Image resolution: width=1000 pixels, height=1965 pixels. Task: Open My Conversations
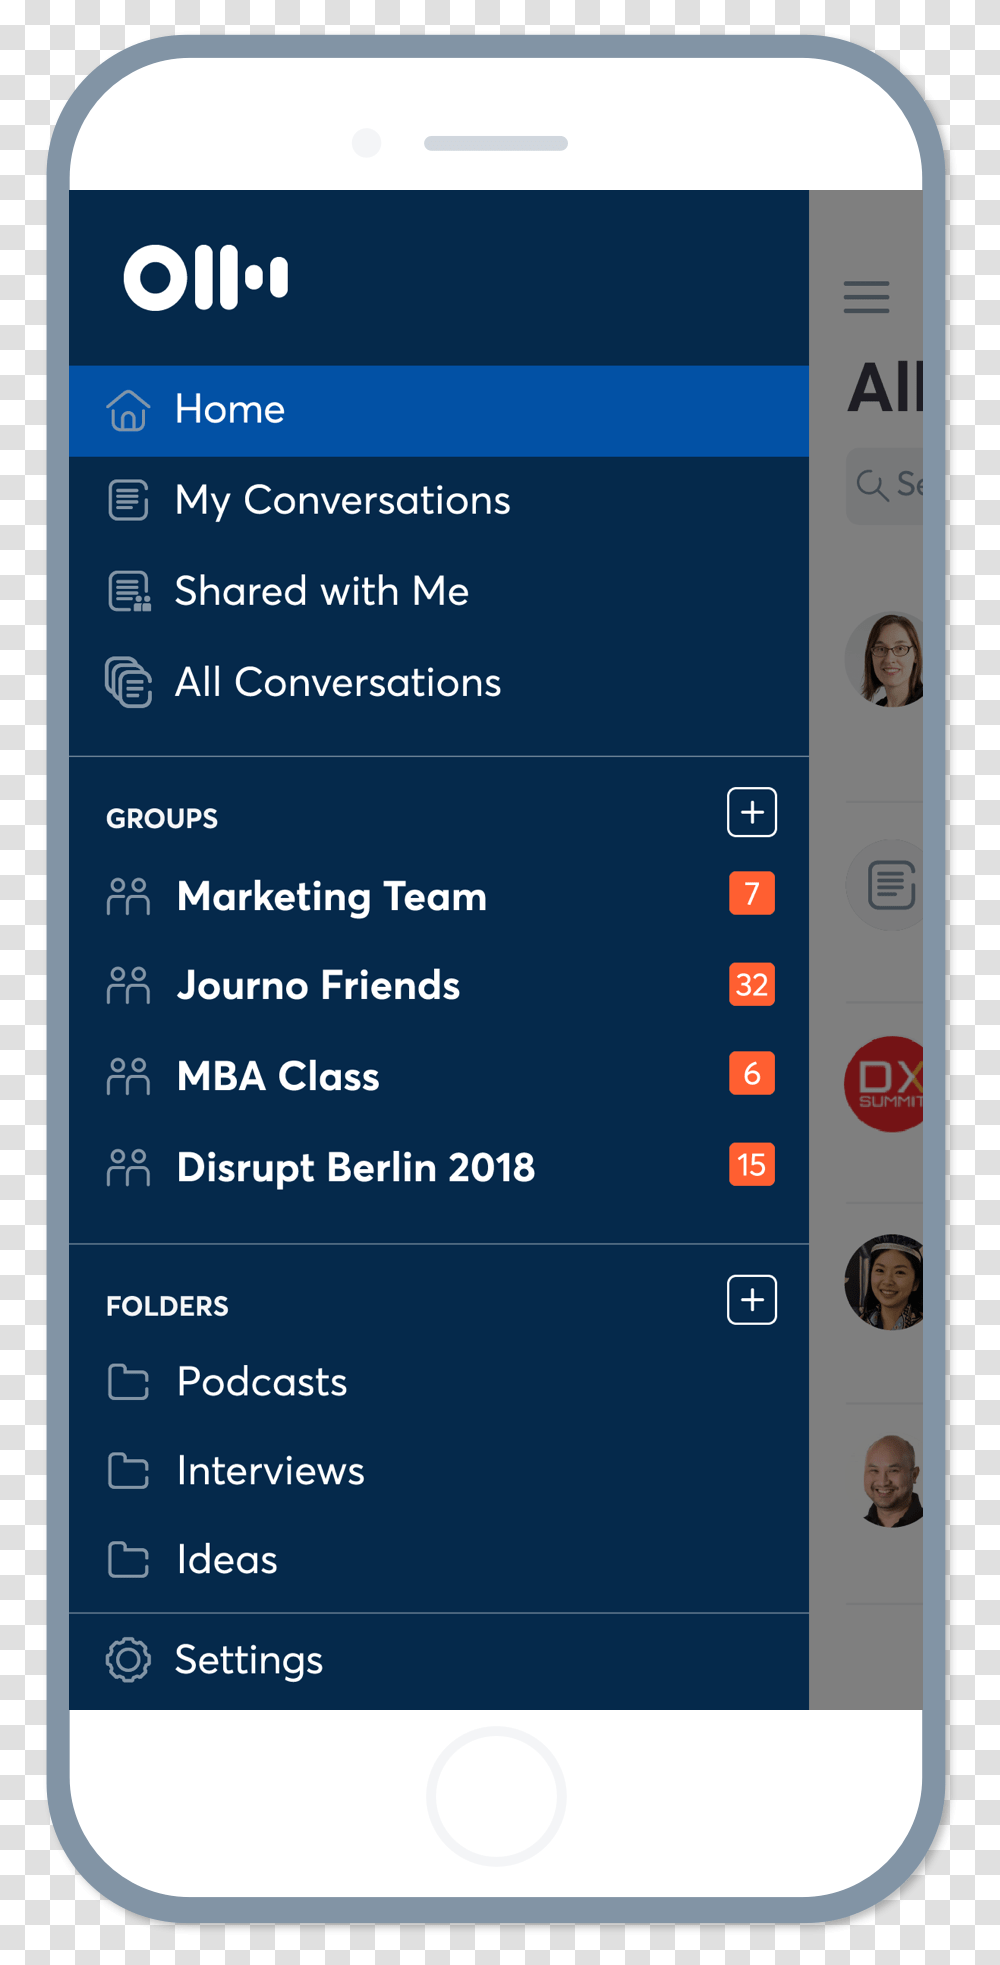[342, 501]
